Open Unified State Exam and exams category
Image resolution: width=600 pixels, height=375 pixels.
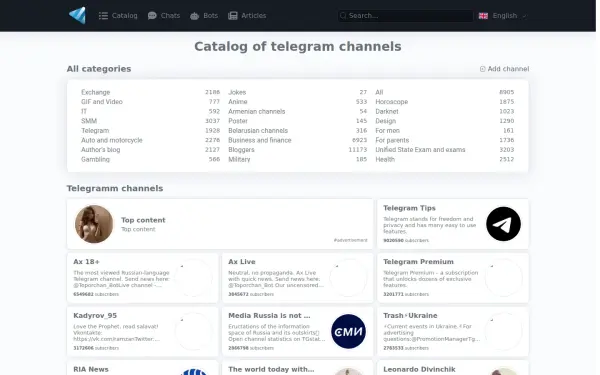pos(421,150)
